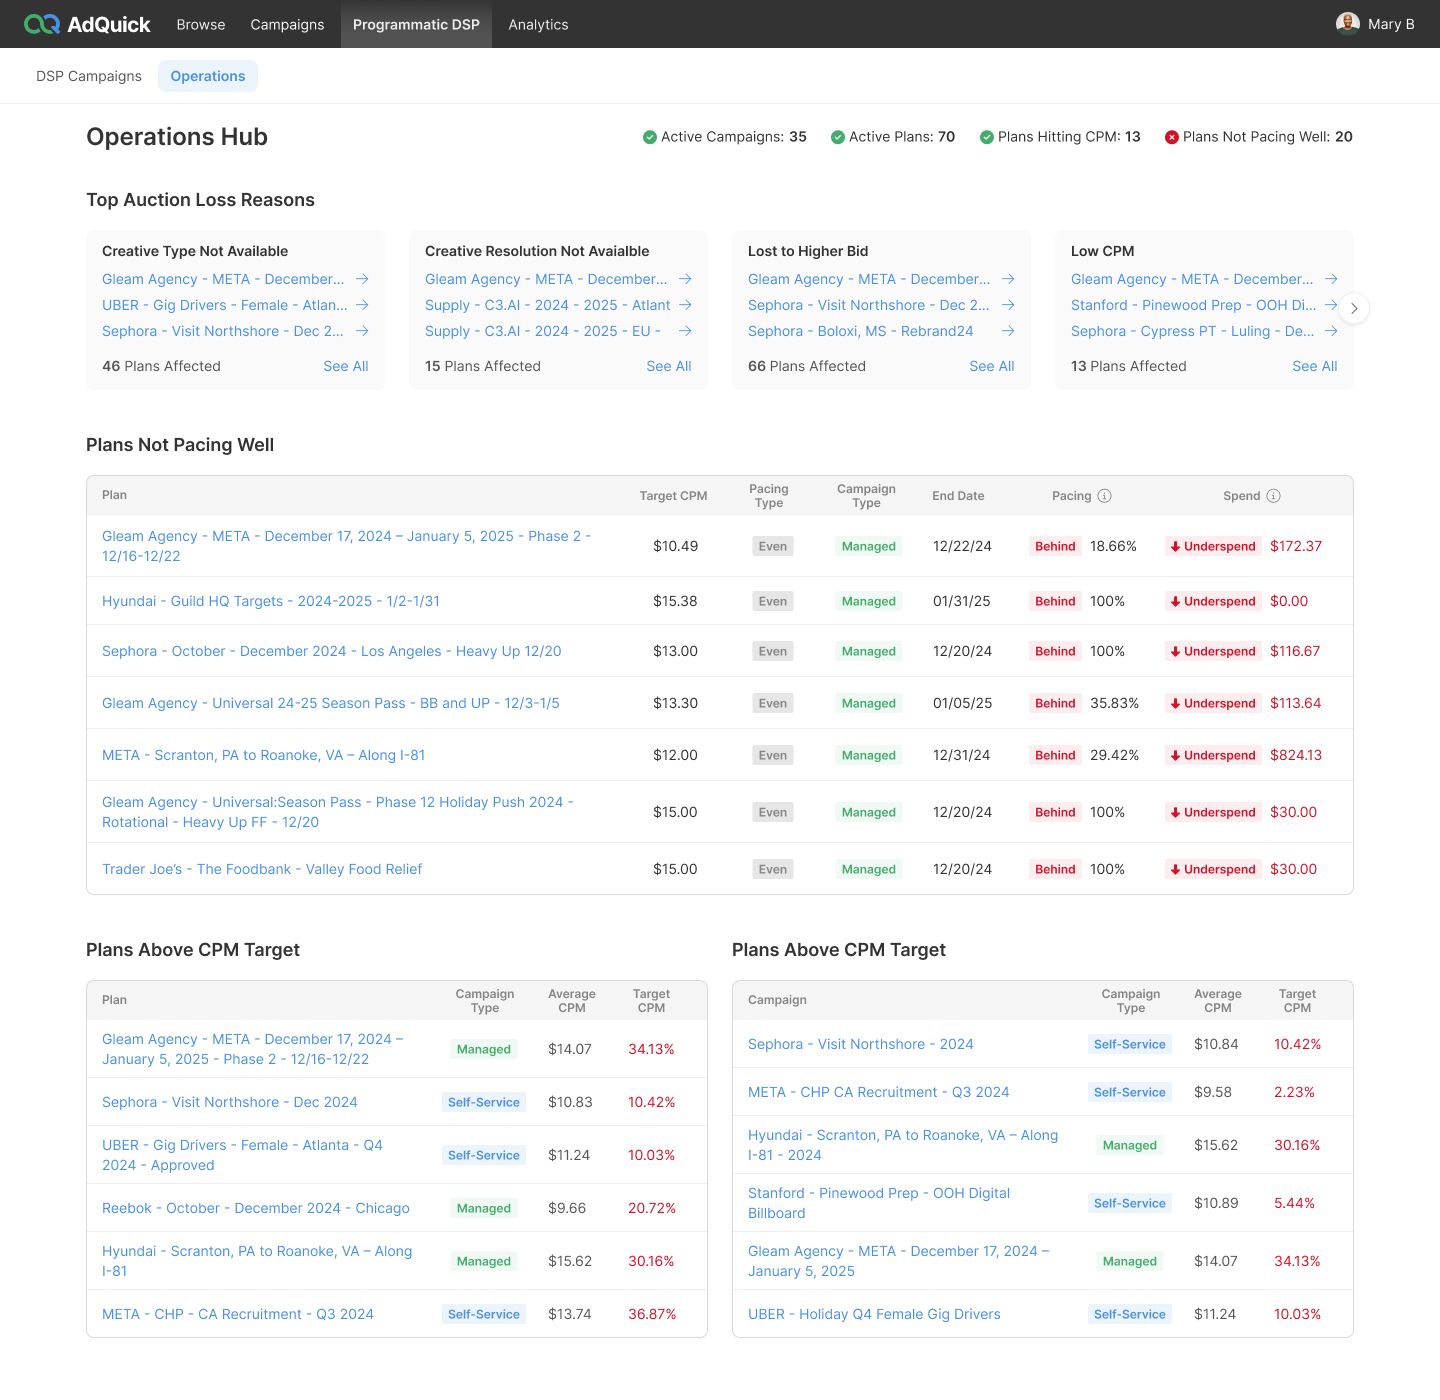This screenshot has width=1440, height=1400.
Task: Click the Target CPM column header
Action: coord(673,496)
